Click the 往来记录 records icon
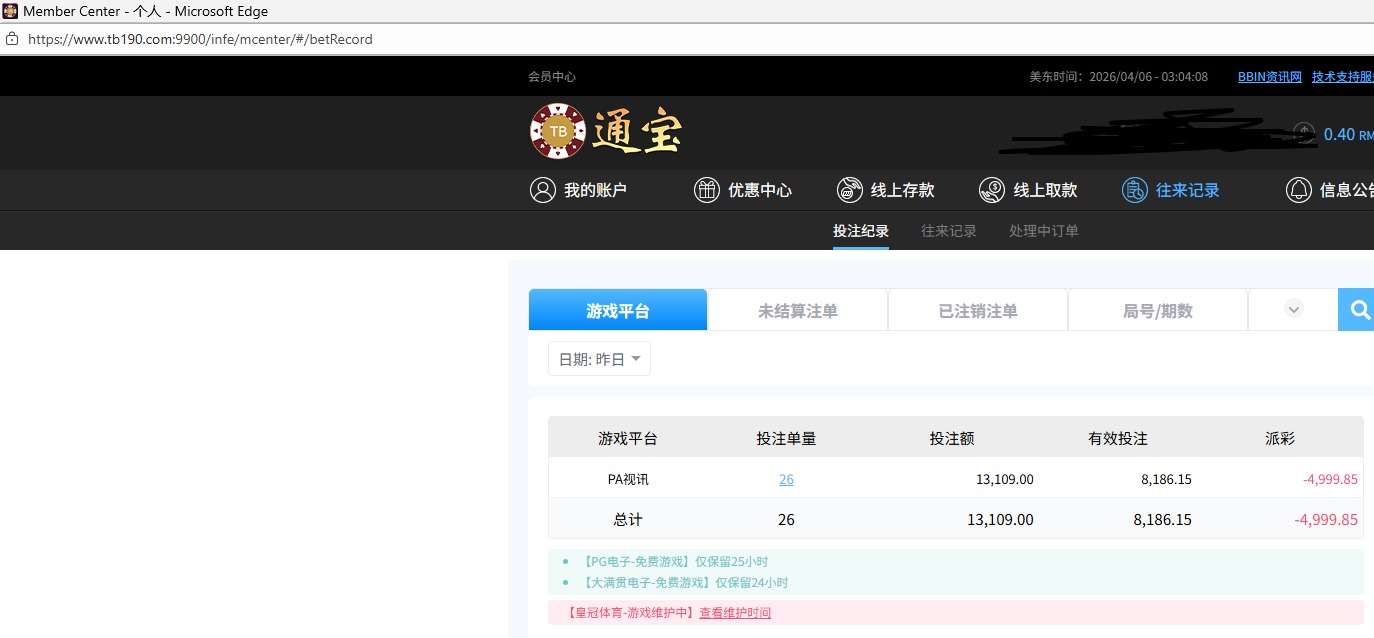Viewport: 1374px width, 638px height. click(x=1134, y=190)
